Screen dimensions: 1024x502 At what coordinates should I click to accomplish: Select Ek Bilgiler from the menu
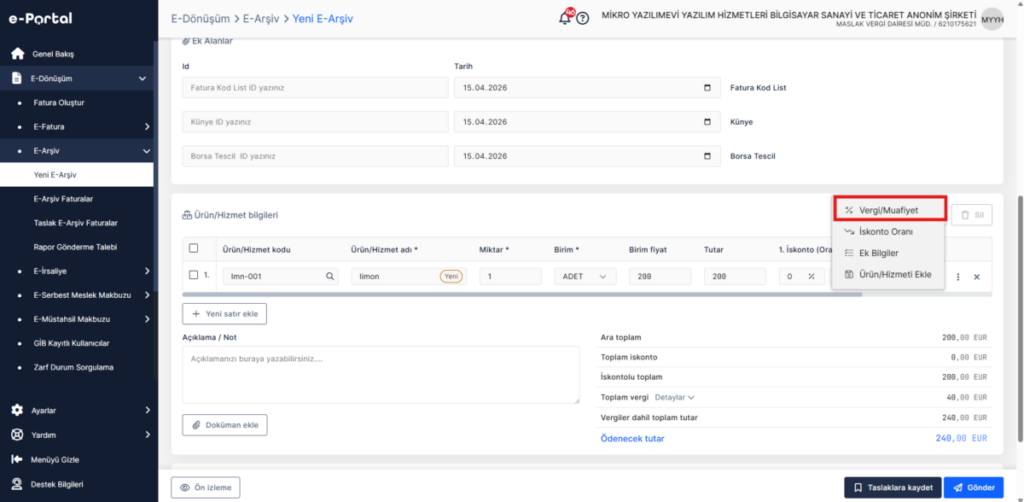pyautogui.click(x=888, y=253)
